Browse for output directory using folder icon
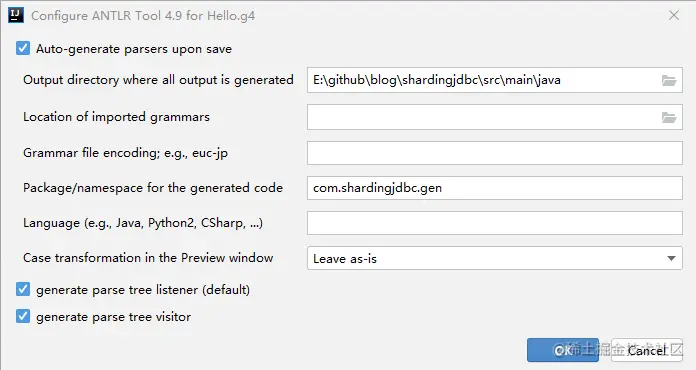This screenshot has height=370, width=696. [668, 80]
